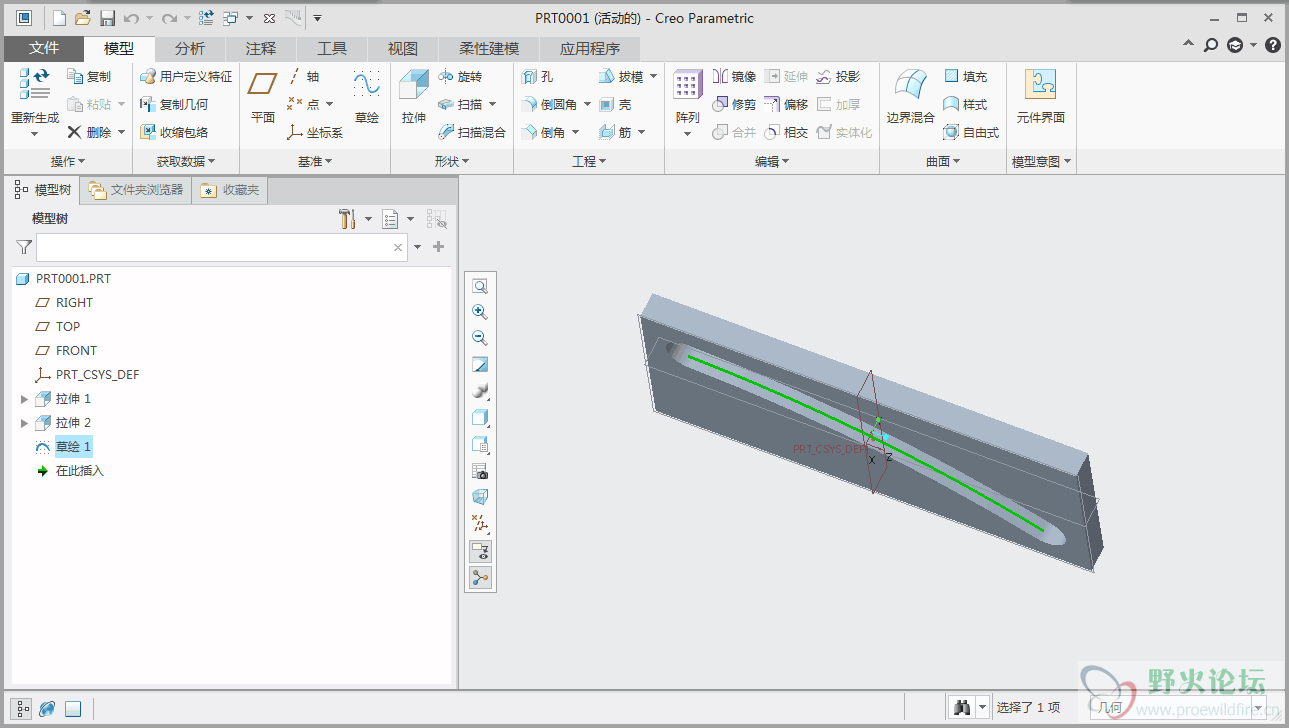Click the Pattern (阵列) tool icon
This screenshot has height=728, width=1289.
(687, 86)
